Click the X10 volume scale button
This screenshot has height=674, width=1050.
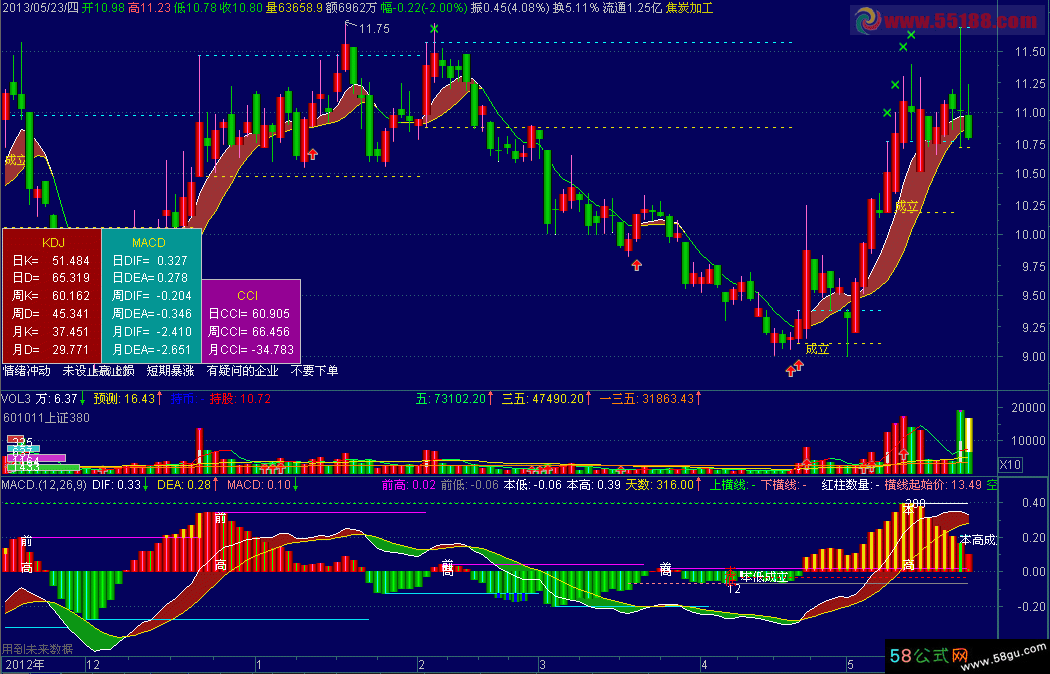[x=1010, y=465]
